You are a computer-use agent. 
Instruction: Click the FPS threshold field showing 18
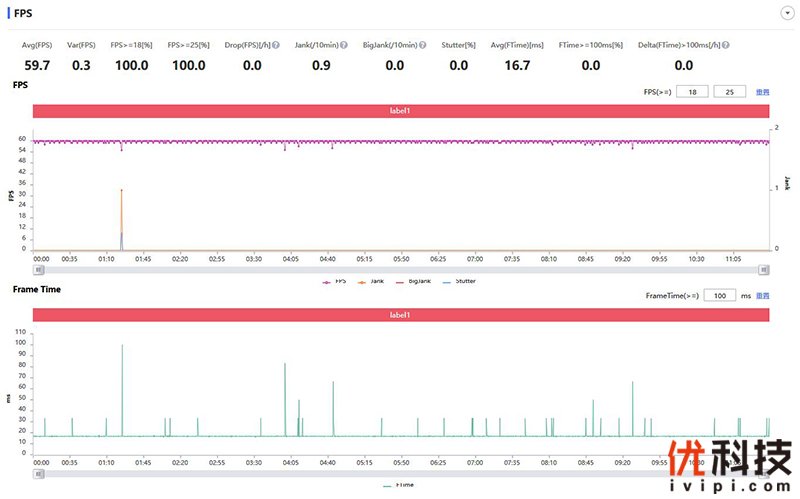click(x=692, y=91)
